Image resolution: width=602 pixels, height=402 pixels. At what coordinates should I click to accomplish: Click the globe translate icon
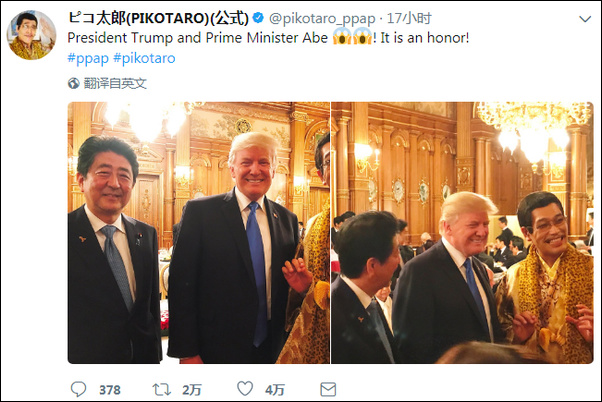click(x=73, y=83)
